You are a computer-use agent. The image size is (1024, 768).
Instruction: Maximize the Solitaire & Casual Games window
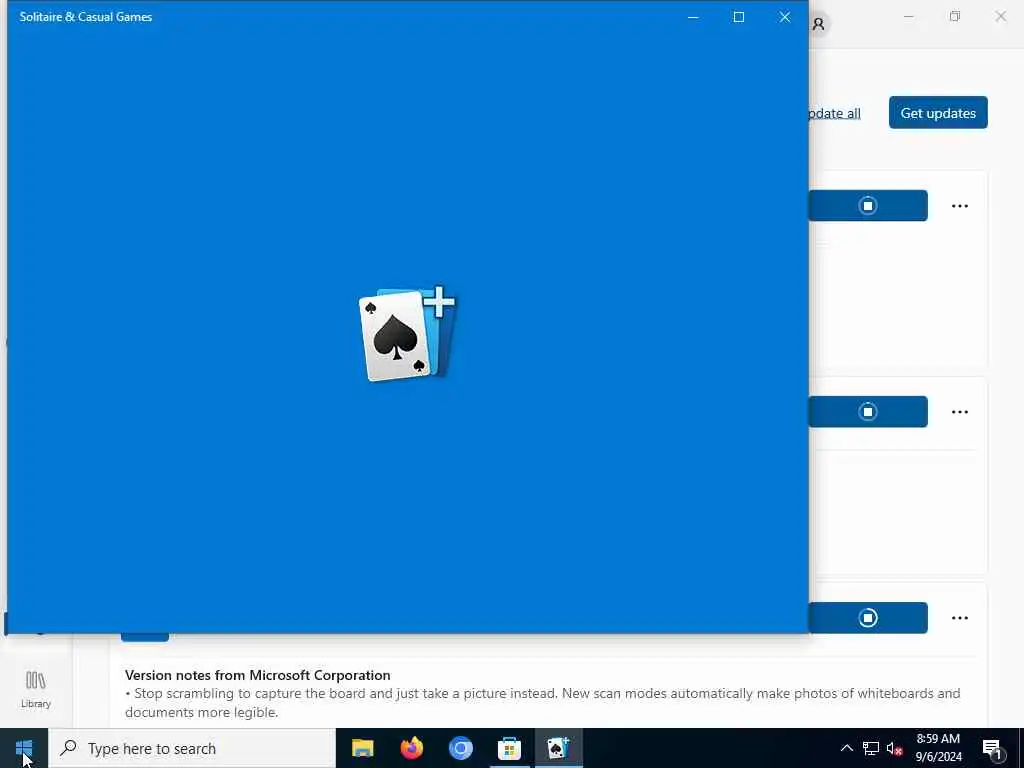(x=739, y=17)
